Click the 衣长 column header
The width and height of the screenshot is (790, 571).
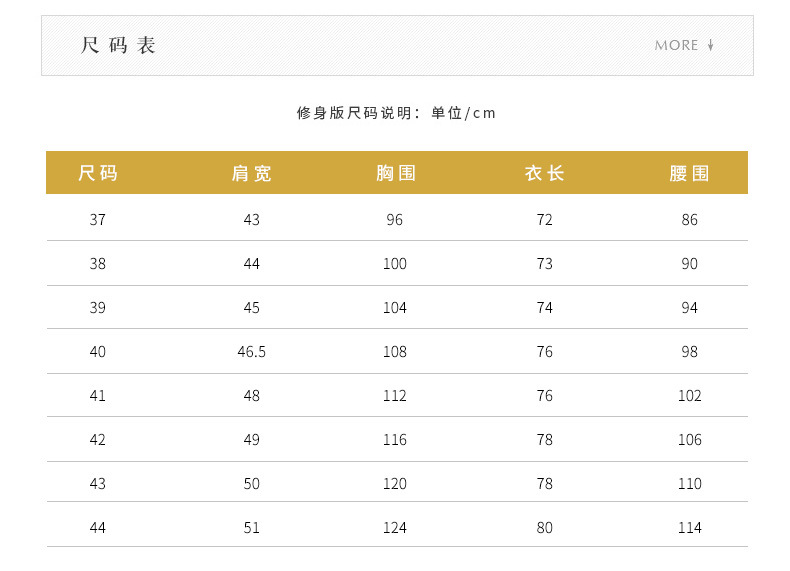tap(544, 173)
